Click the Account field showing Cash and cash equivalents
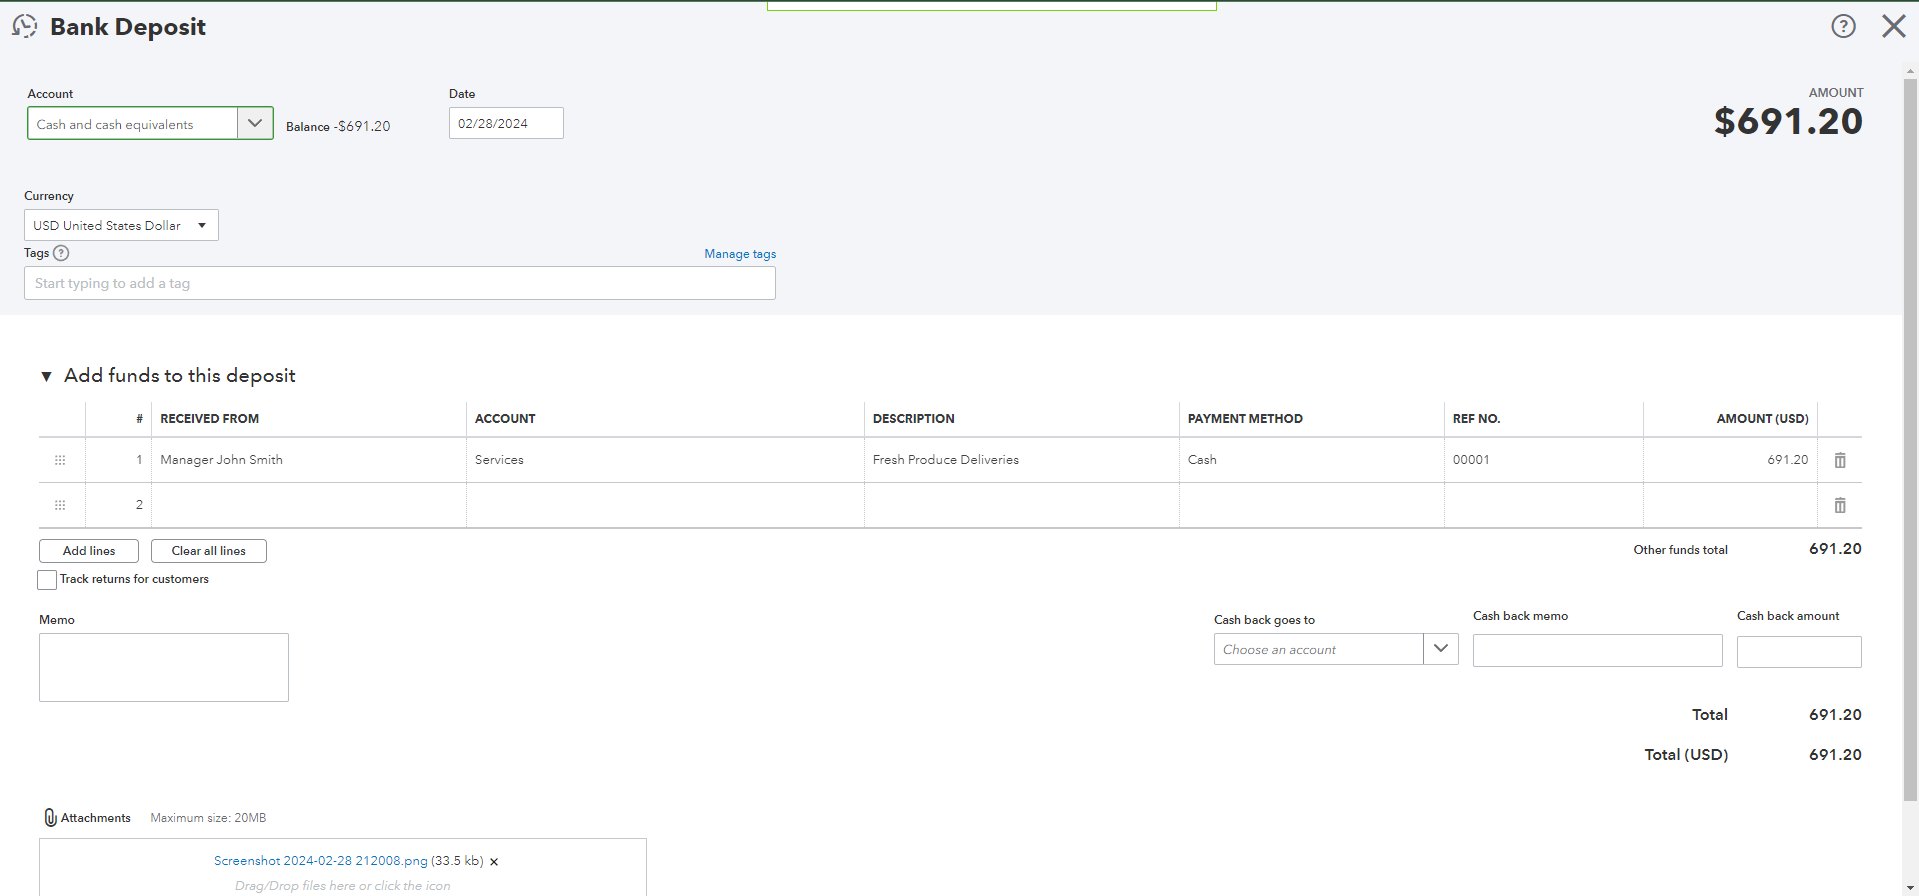The image size is (1919, 896). (x=133, y=123)
